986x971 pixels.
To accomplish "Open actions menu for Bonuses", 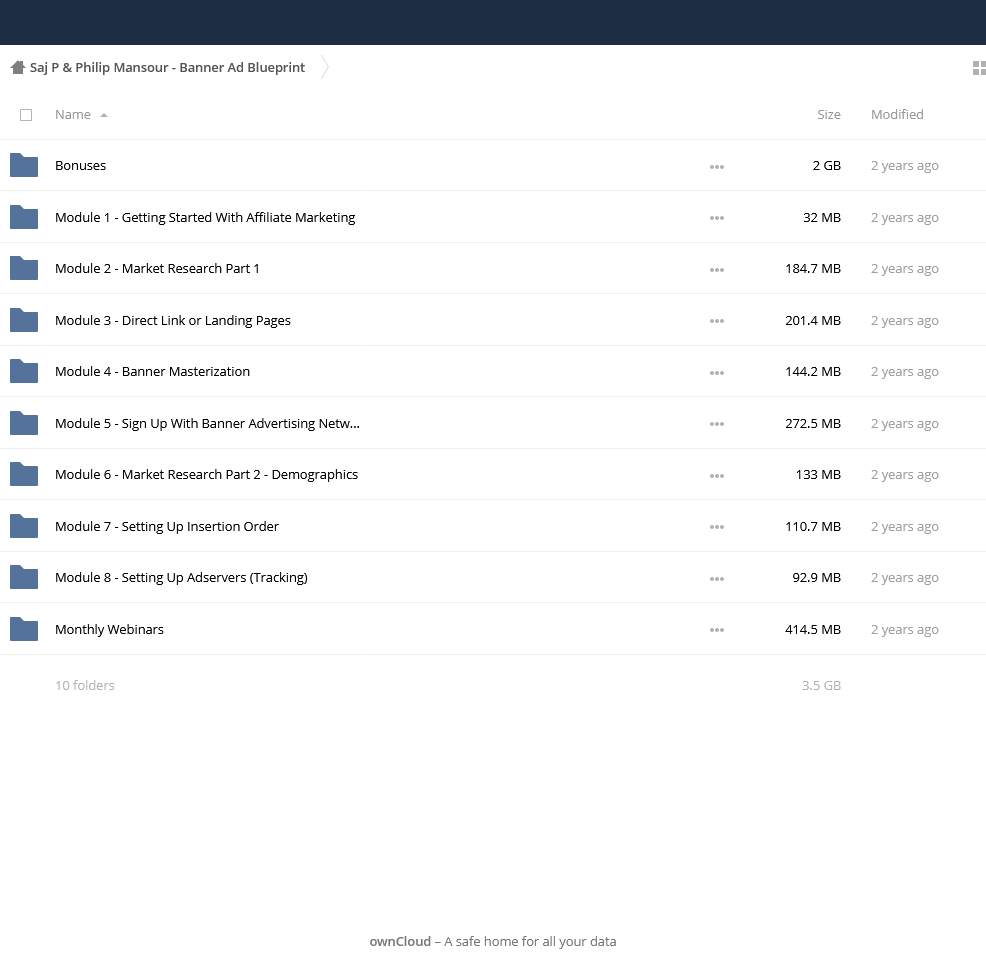I will [x=717, y=167].
